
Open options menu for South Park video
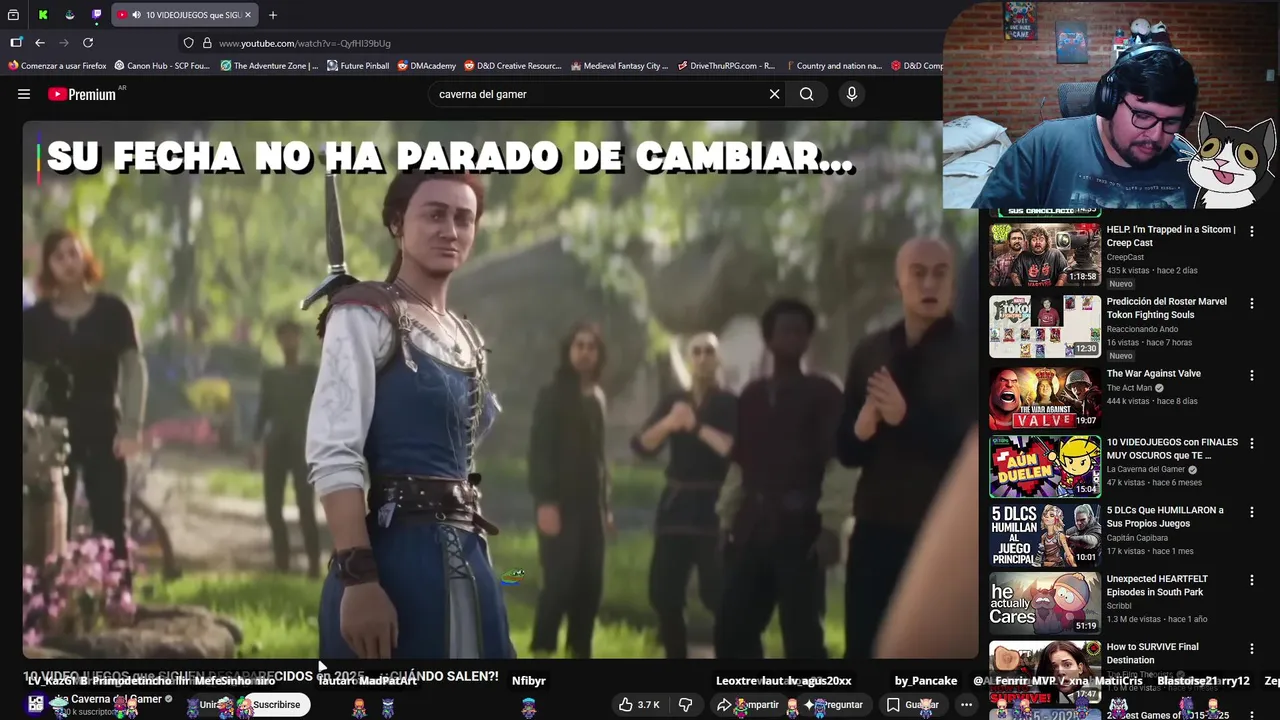pyautogui.click(x=1251, y=580)
